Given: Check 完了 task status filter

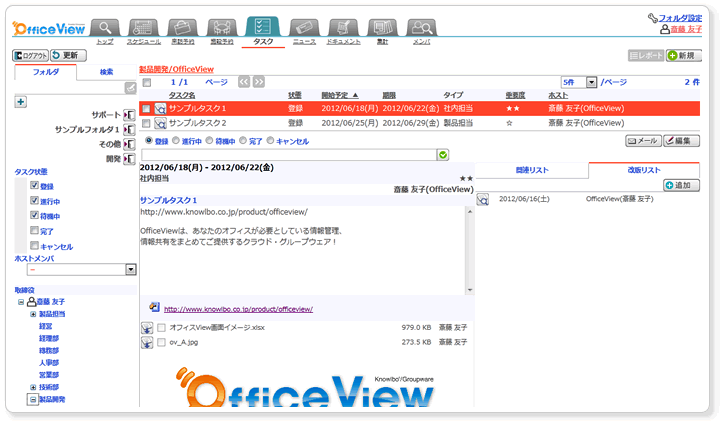Looking at the screenshot, I should click(x=34, y=230).
